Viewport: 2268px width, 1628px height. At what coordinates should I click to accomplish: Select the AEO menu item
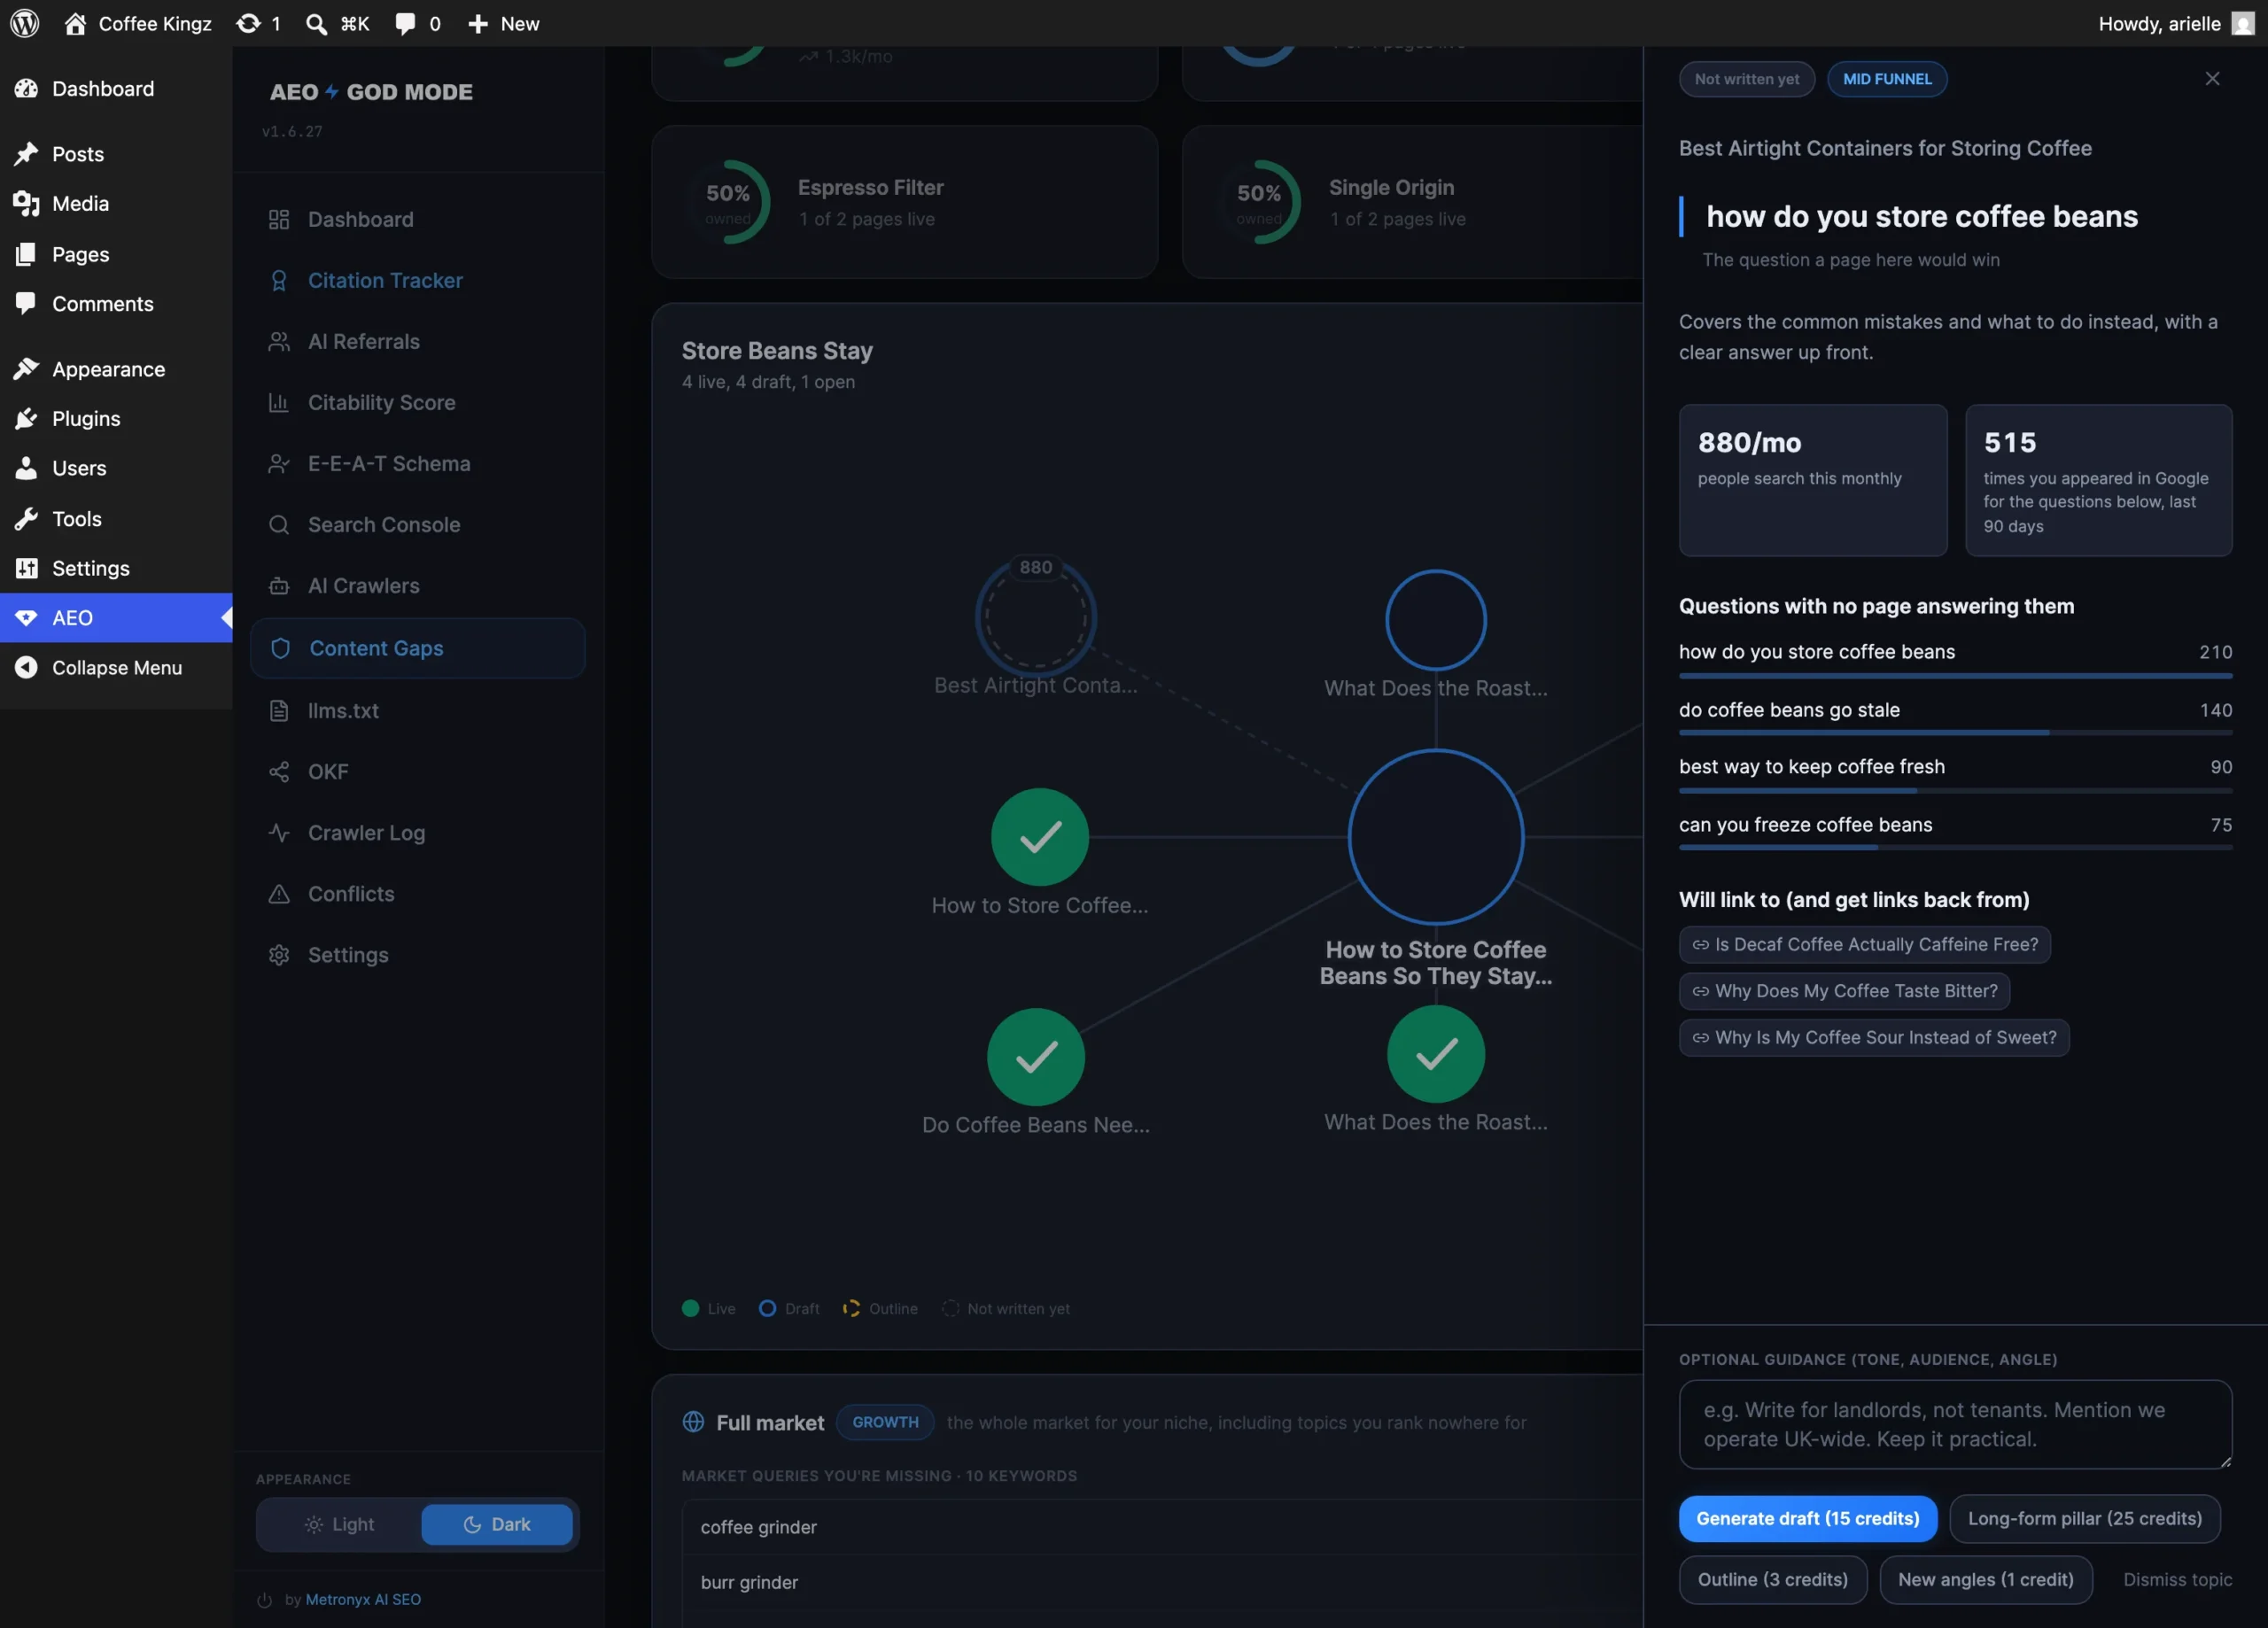point(116,617)
